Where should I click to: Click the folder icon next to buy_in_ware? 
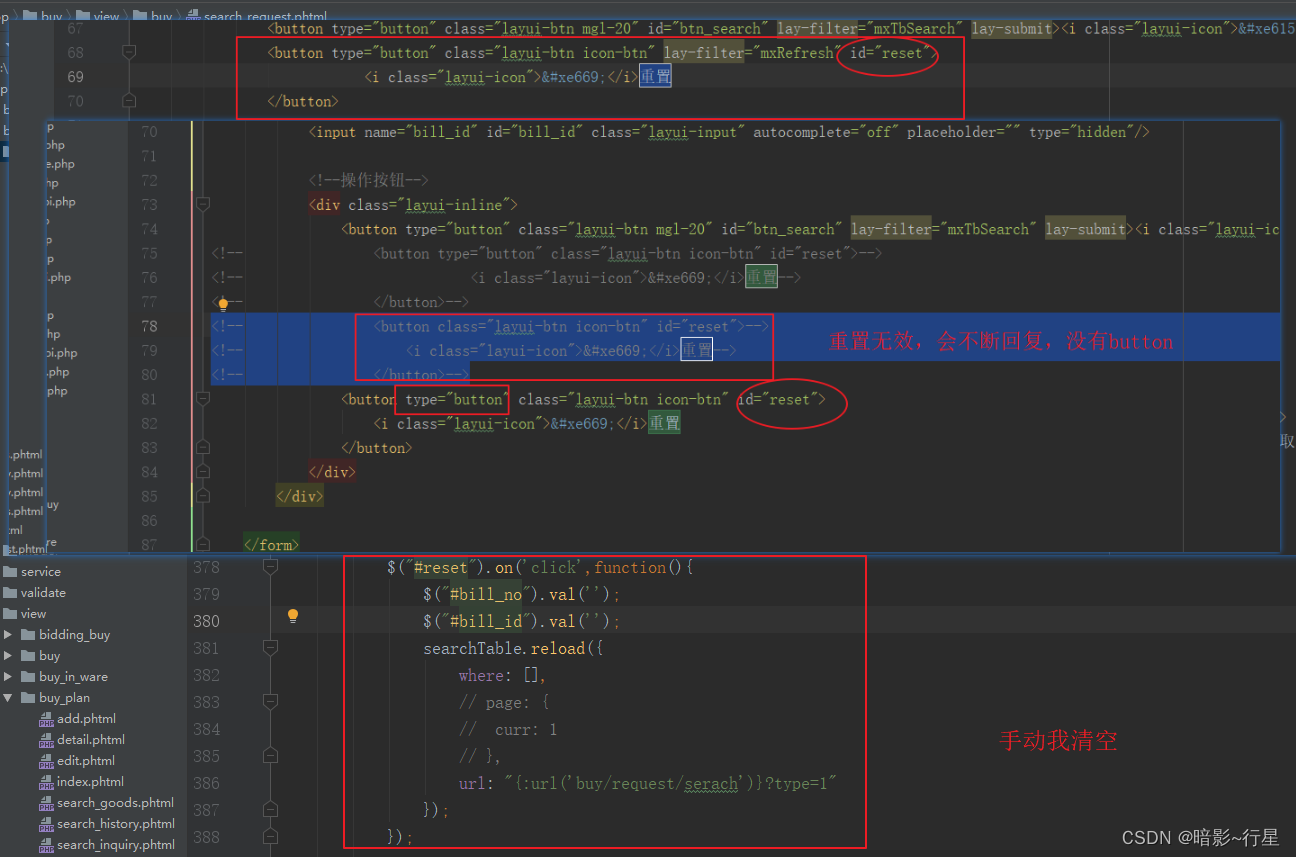(x=28, y=677)
